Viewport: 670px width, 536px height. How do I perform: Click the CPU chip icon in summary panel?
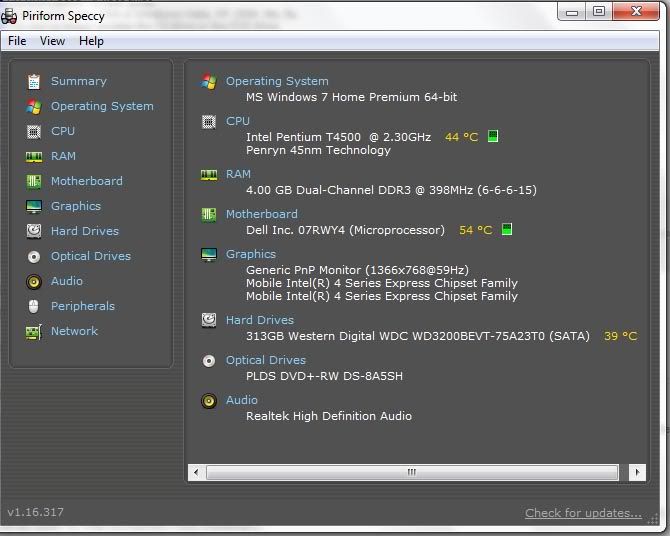pos(209,122)
